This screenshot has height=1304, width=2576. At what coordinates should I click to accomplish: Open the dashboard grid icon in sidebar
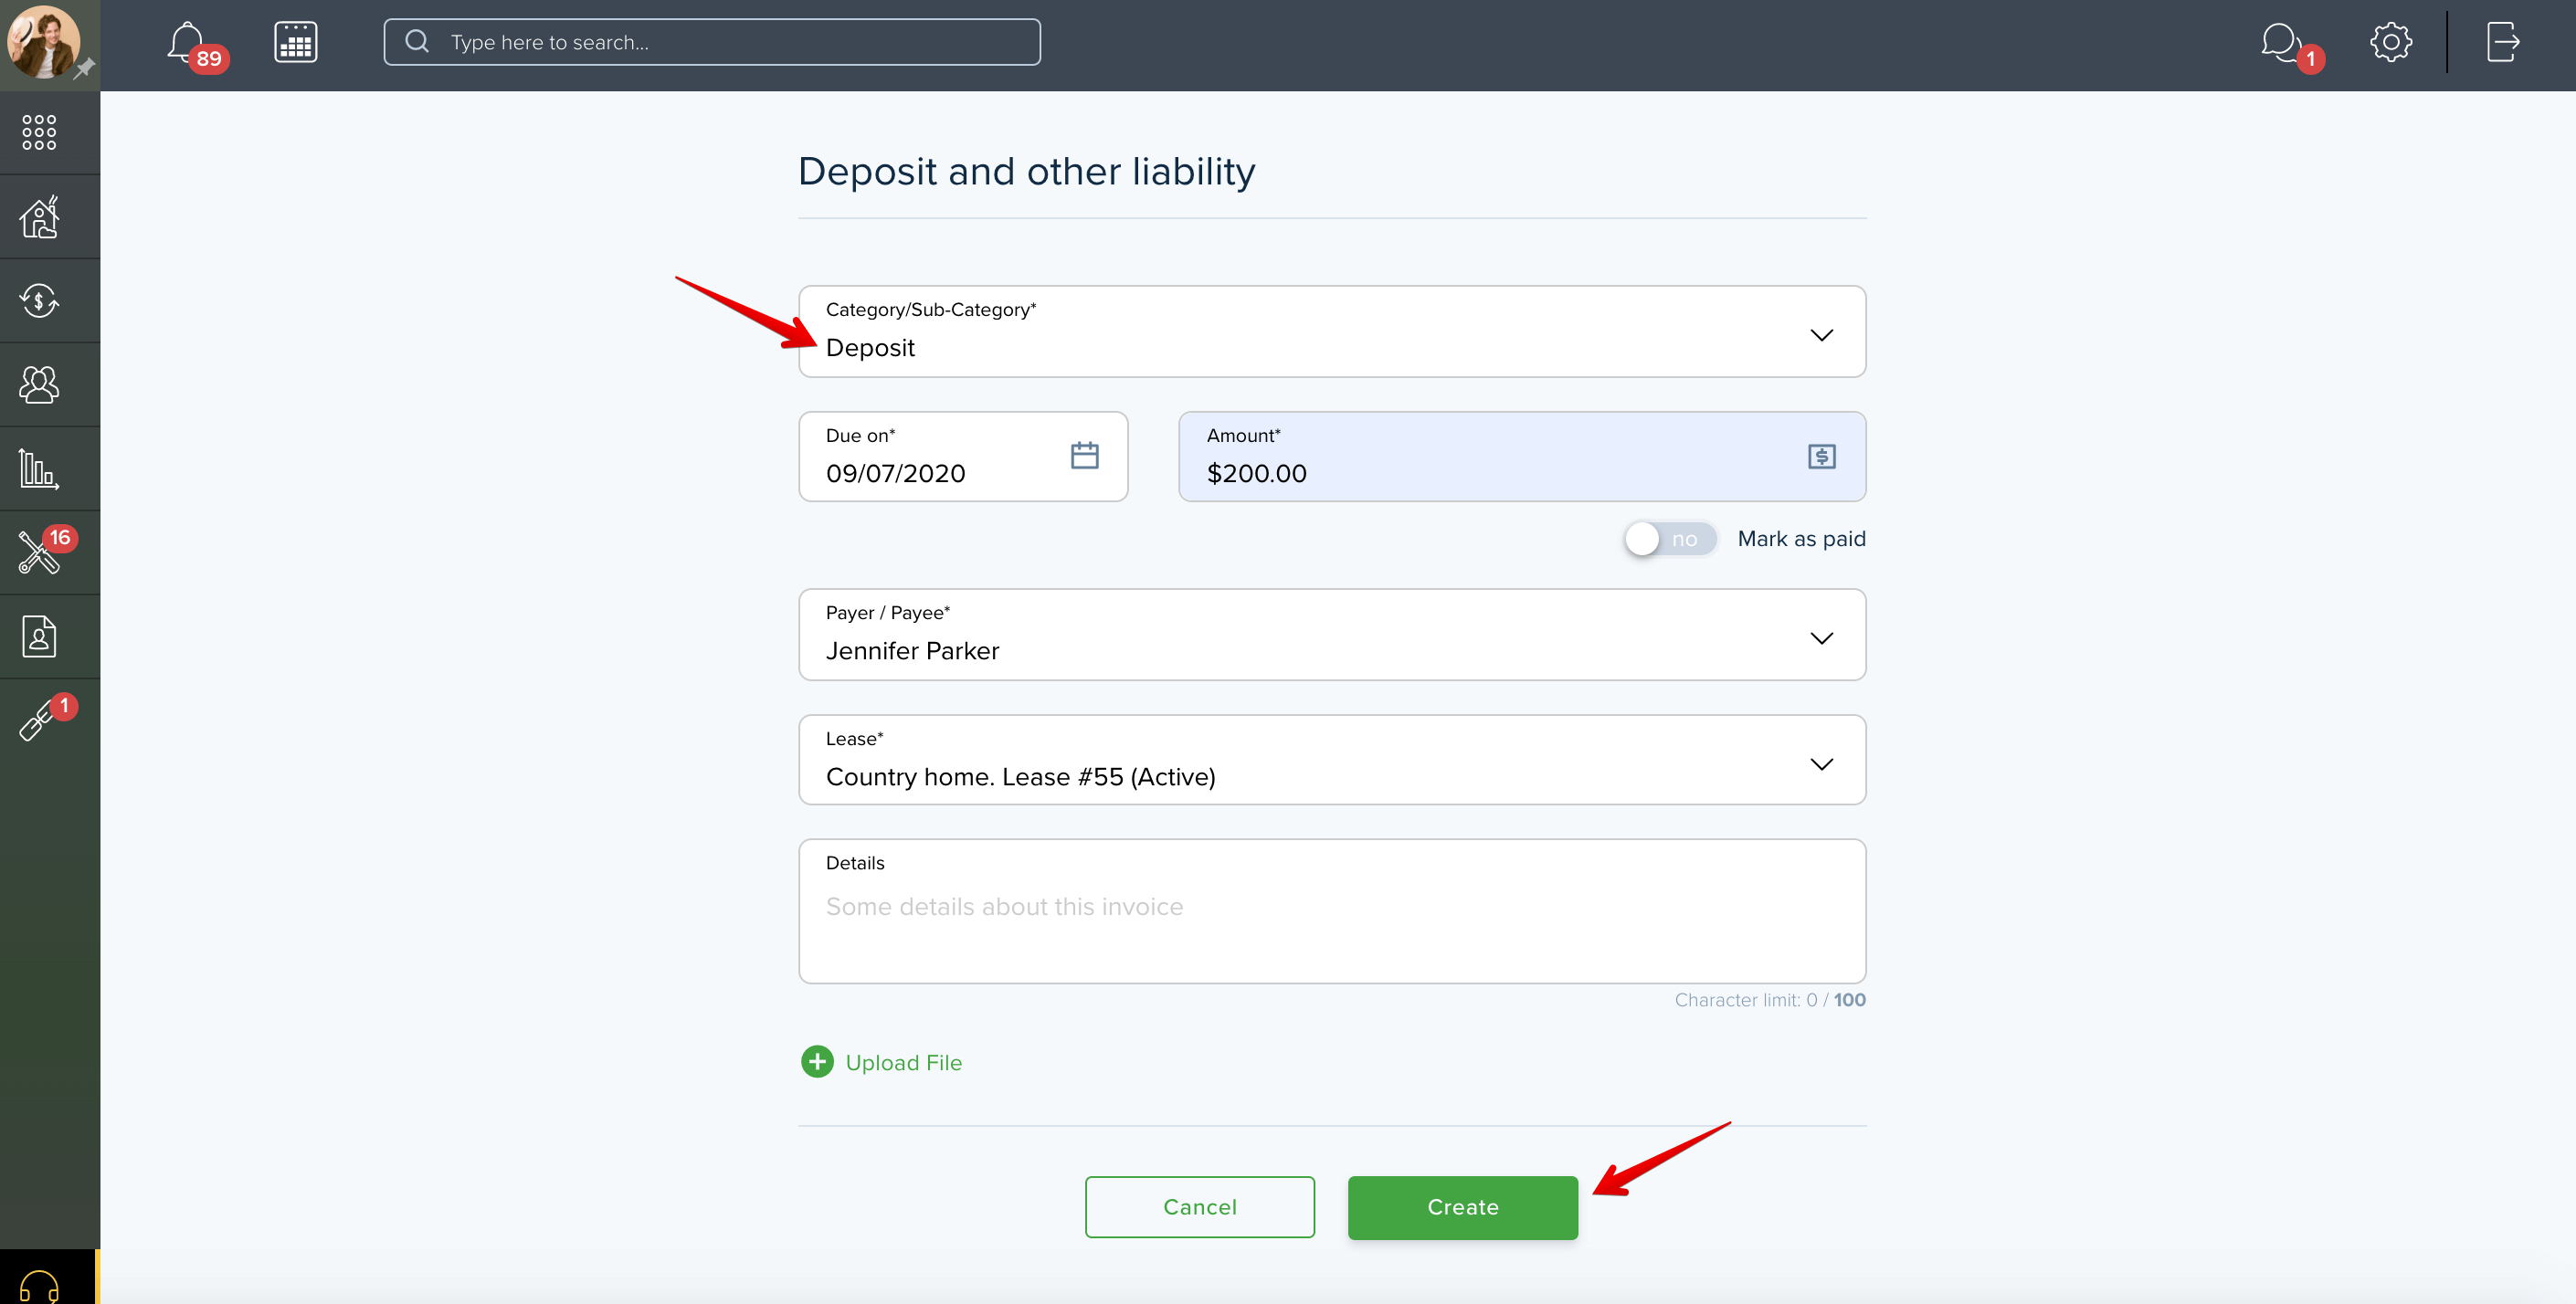coord(39,132)
